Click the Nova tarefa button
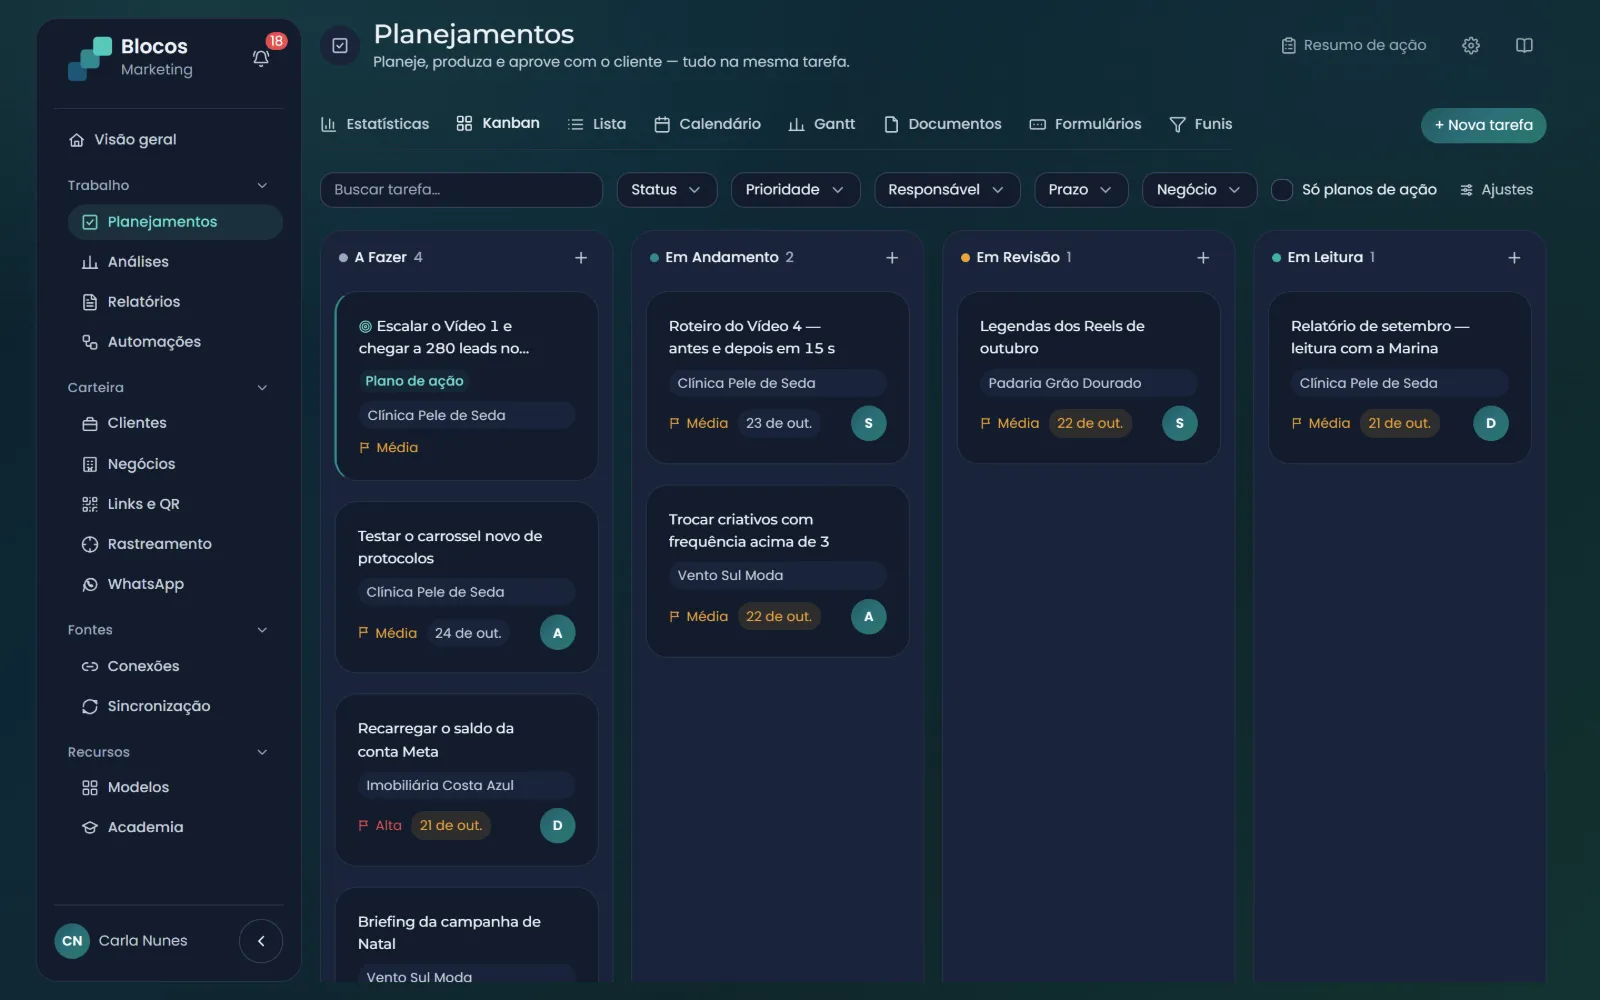The width and height of the screenshot is (1600, 1000). 1483,125
